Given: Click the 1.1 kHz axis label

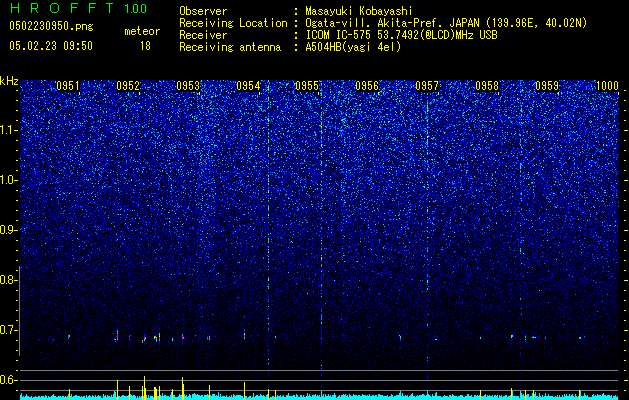Looking at the screenshot, I should 8,130.
